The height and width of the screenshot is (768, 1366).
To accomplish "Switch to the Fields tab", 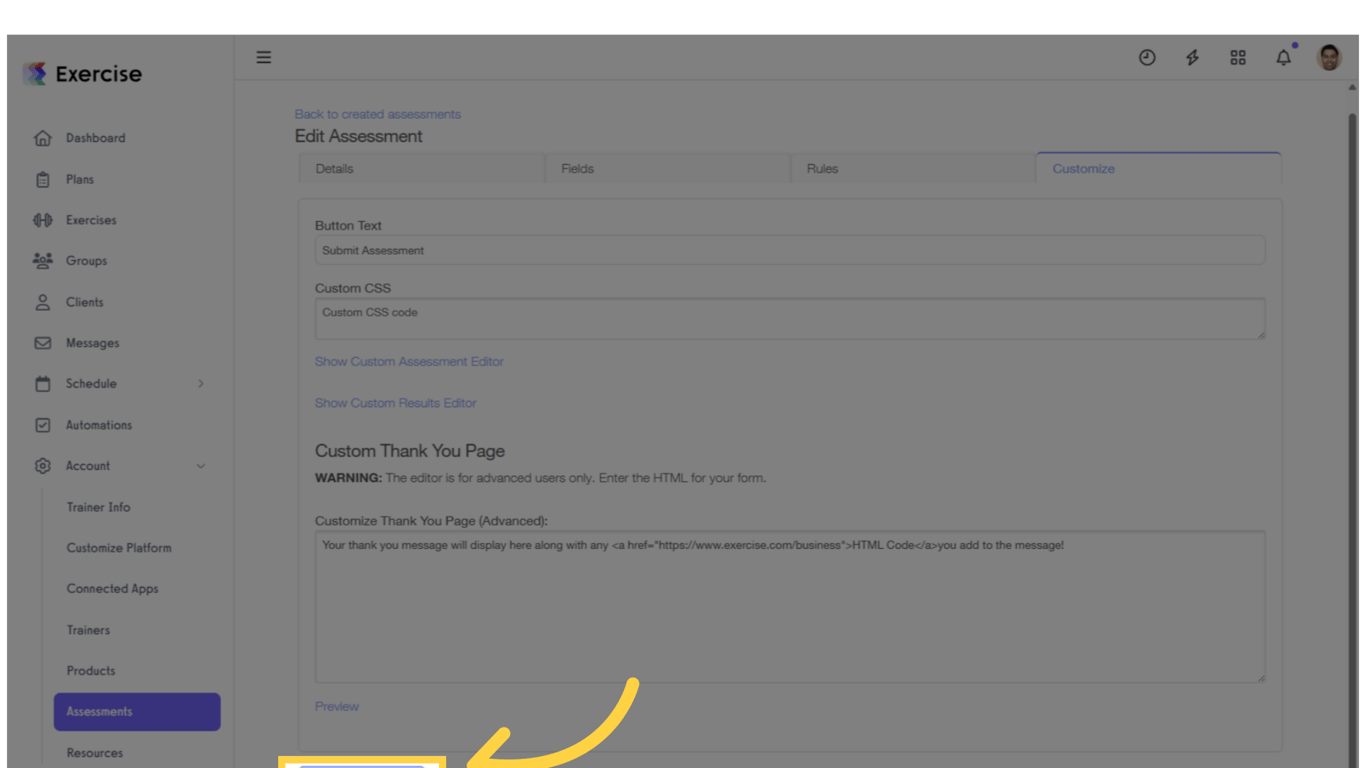I will pos(577,168).
